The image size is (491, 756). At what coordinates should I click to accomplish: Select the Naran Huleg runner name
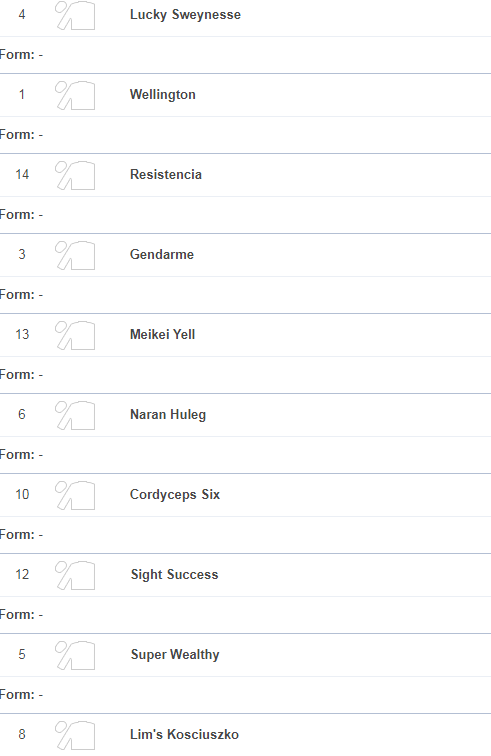click(x=168, y=415)
